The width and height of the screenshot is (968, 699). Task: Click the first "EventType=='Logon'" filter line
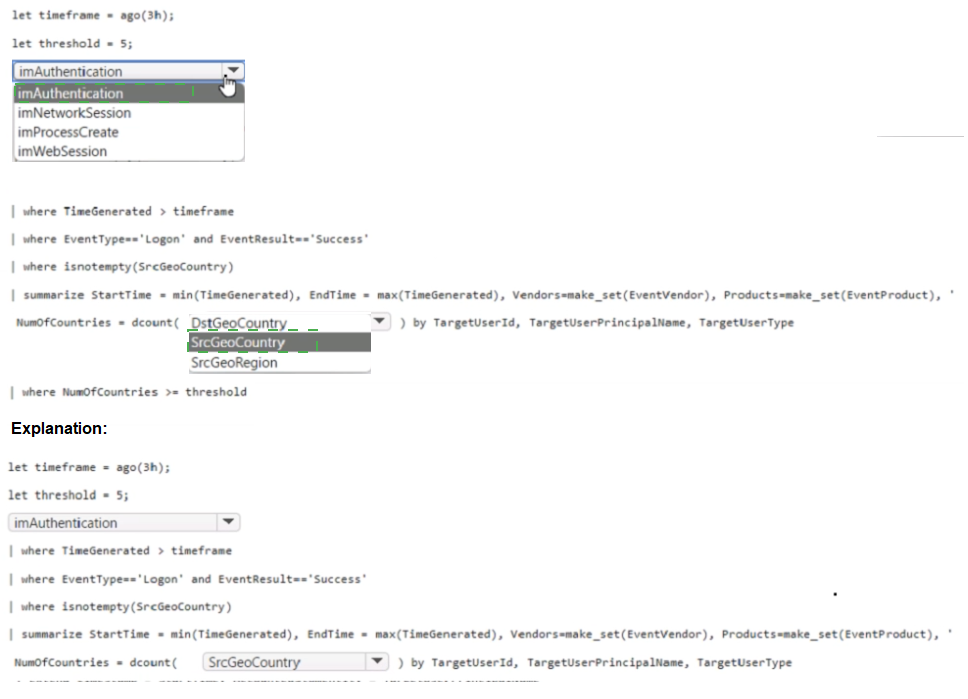(x=195, y=239)
